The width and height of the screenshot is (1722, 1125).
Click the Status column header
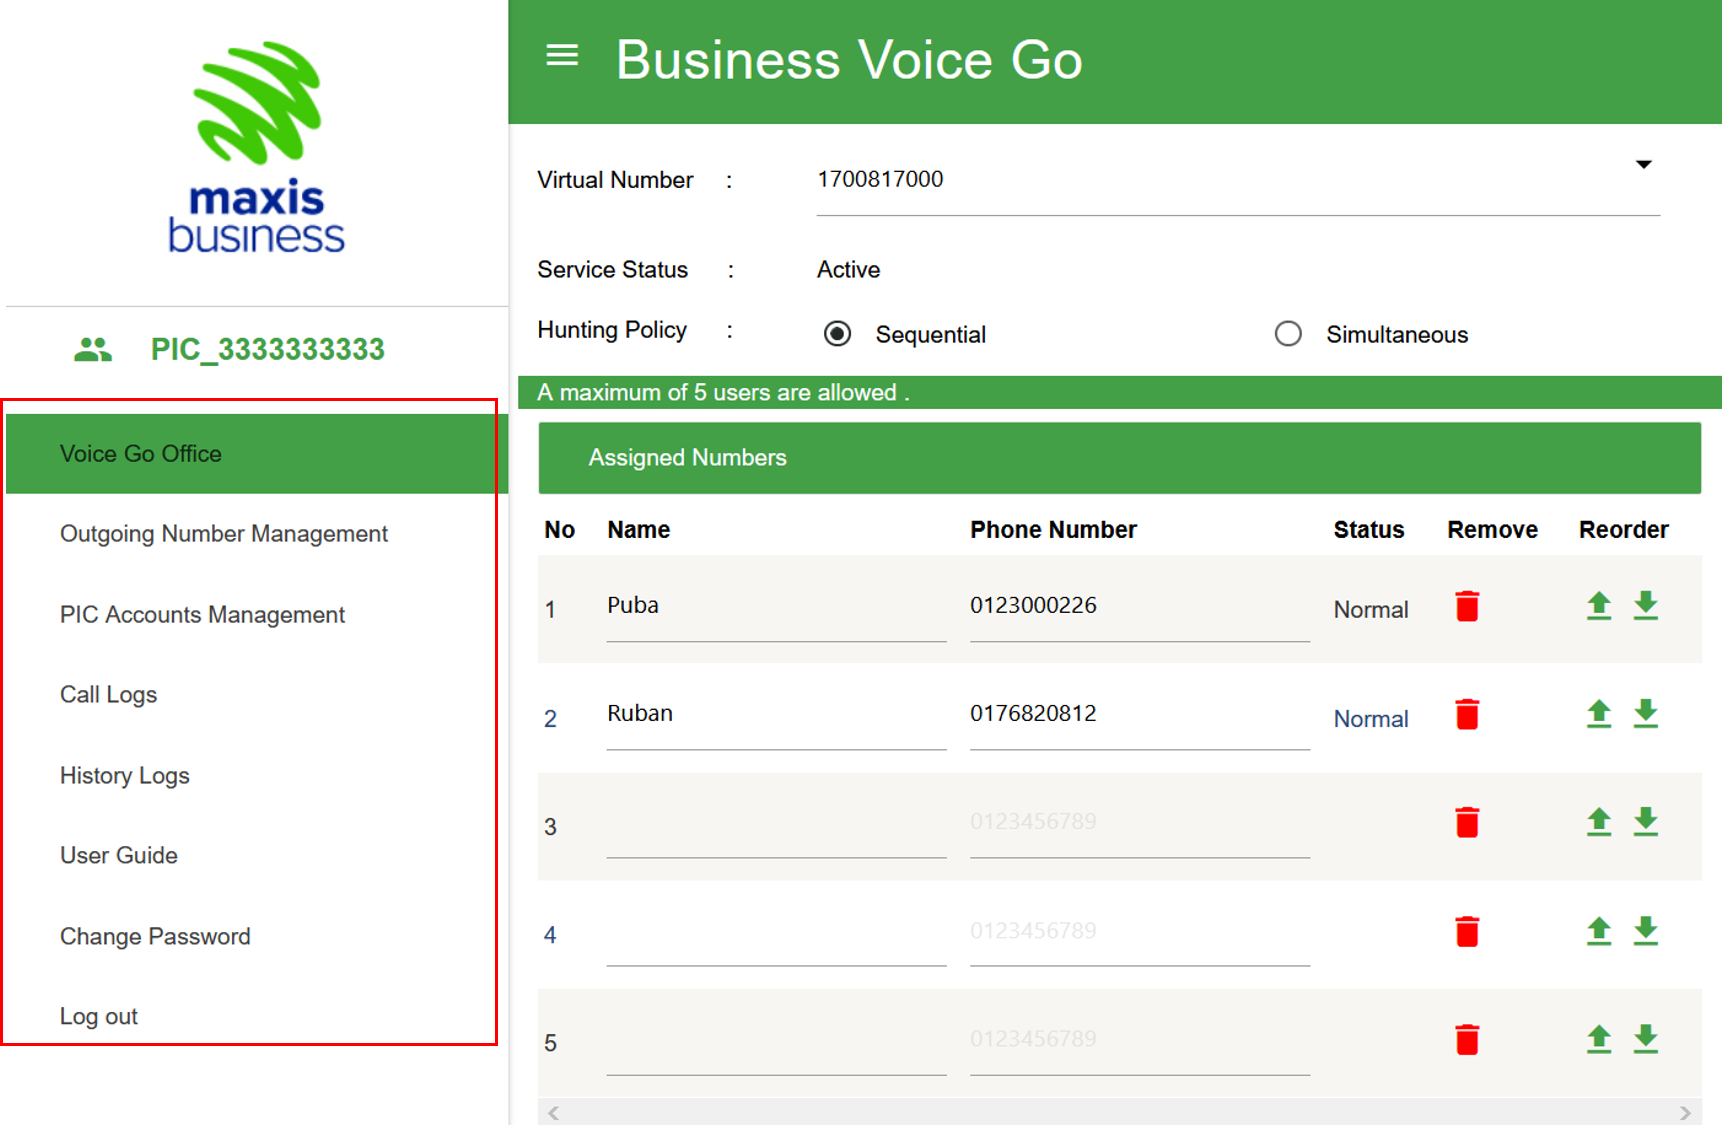coord(1368,530)
